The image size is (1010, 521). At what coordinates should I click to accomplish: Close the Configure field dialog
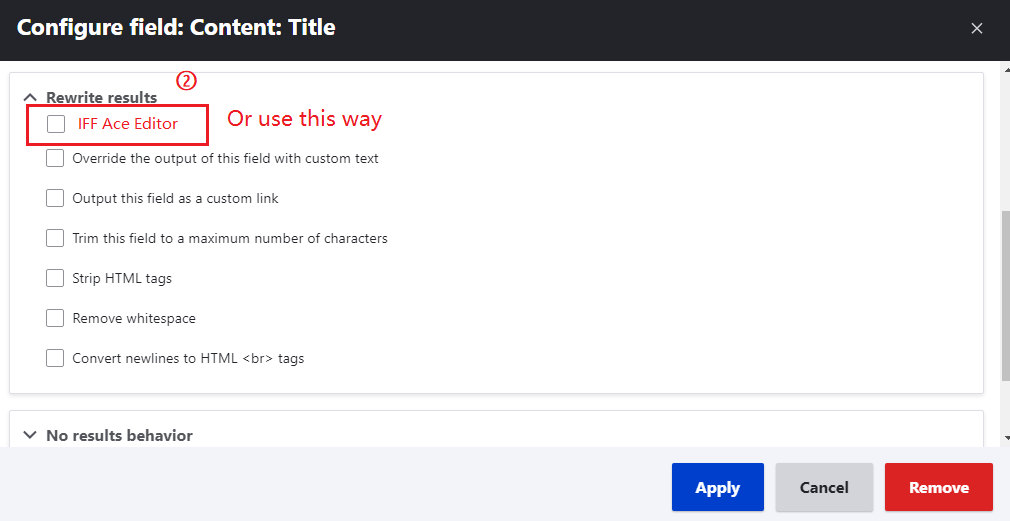(x=977, y=28)
